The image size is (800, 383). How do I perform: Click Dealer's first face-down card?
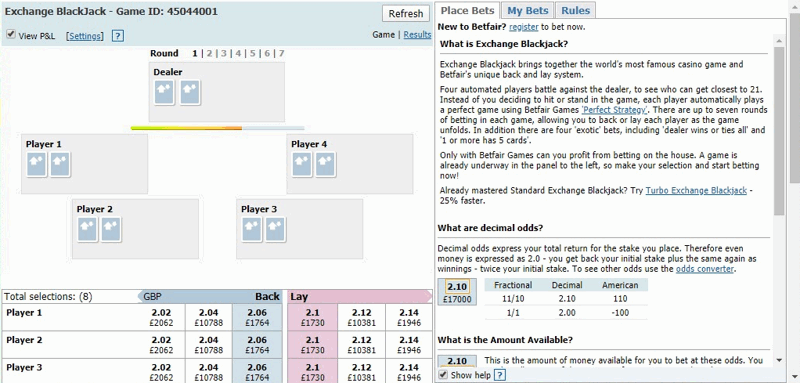[x=164, y=92]
